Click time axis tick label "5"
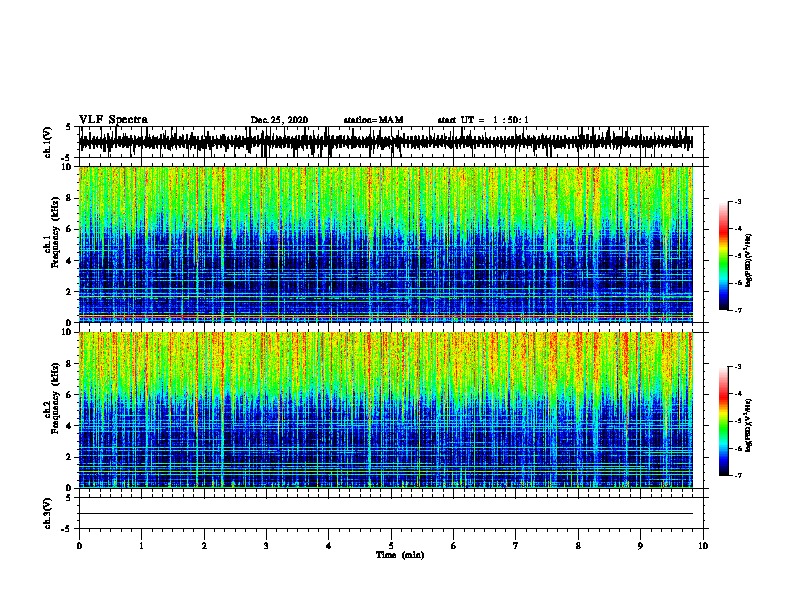792x612 pixels. pyautogui.click(x=391, y=546)
